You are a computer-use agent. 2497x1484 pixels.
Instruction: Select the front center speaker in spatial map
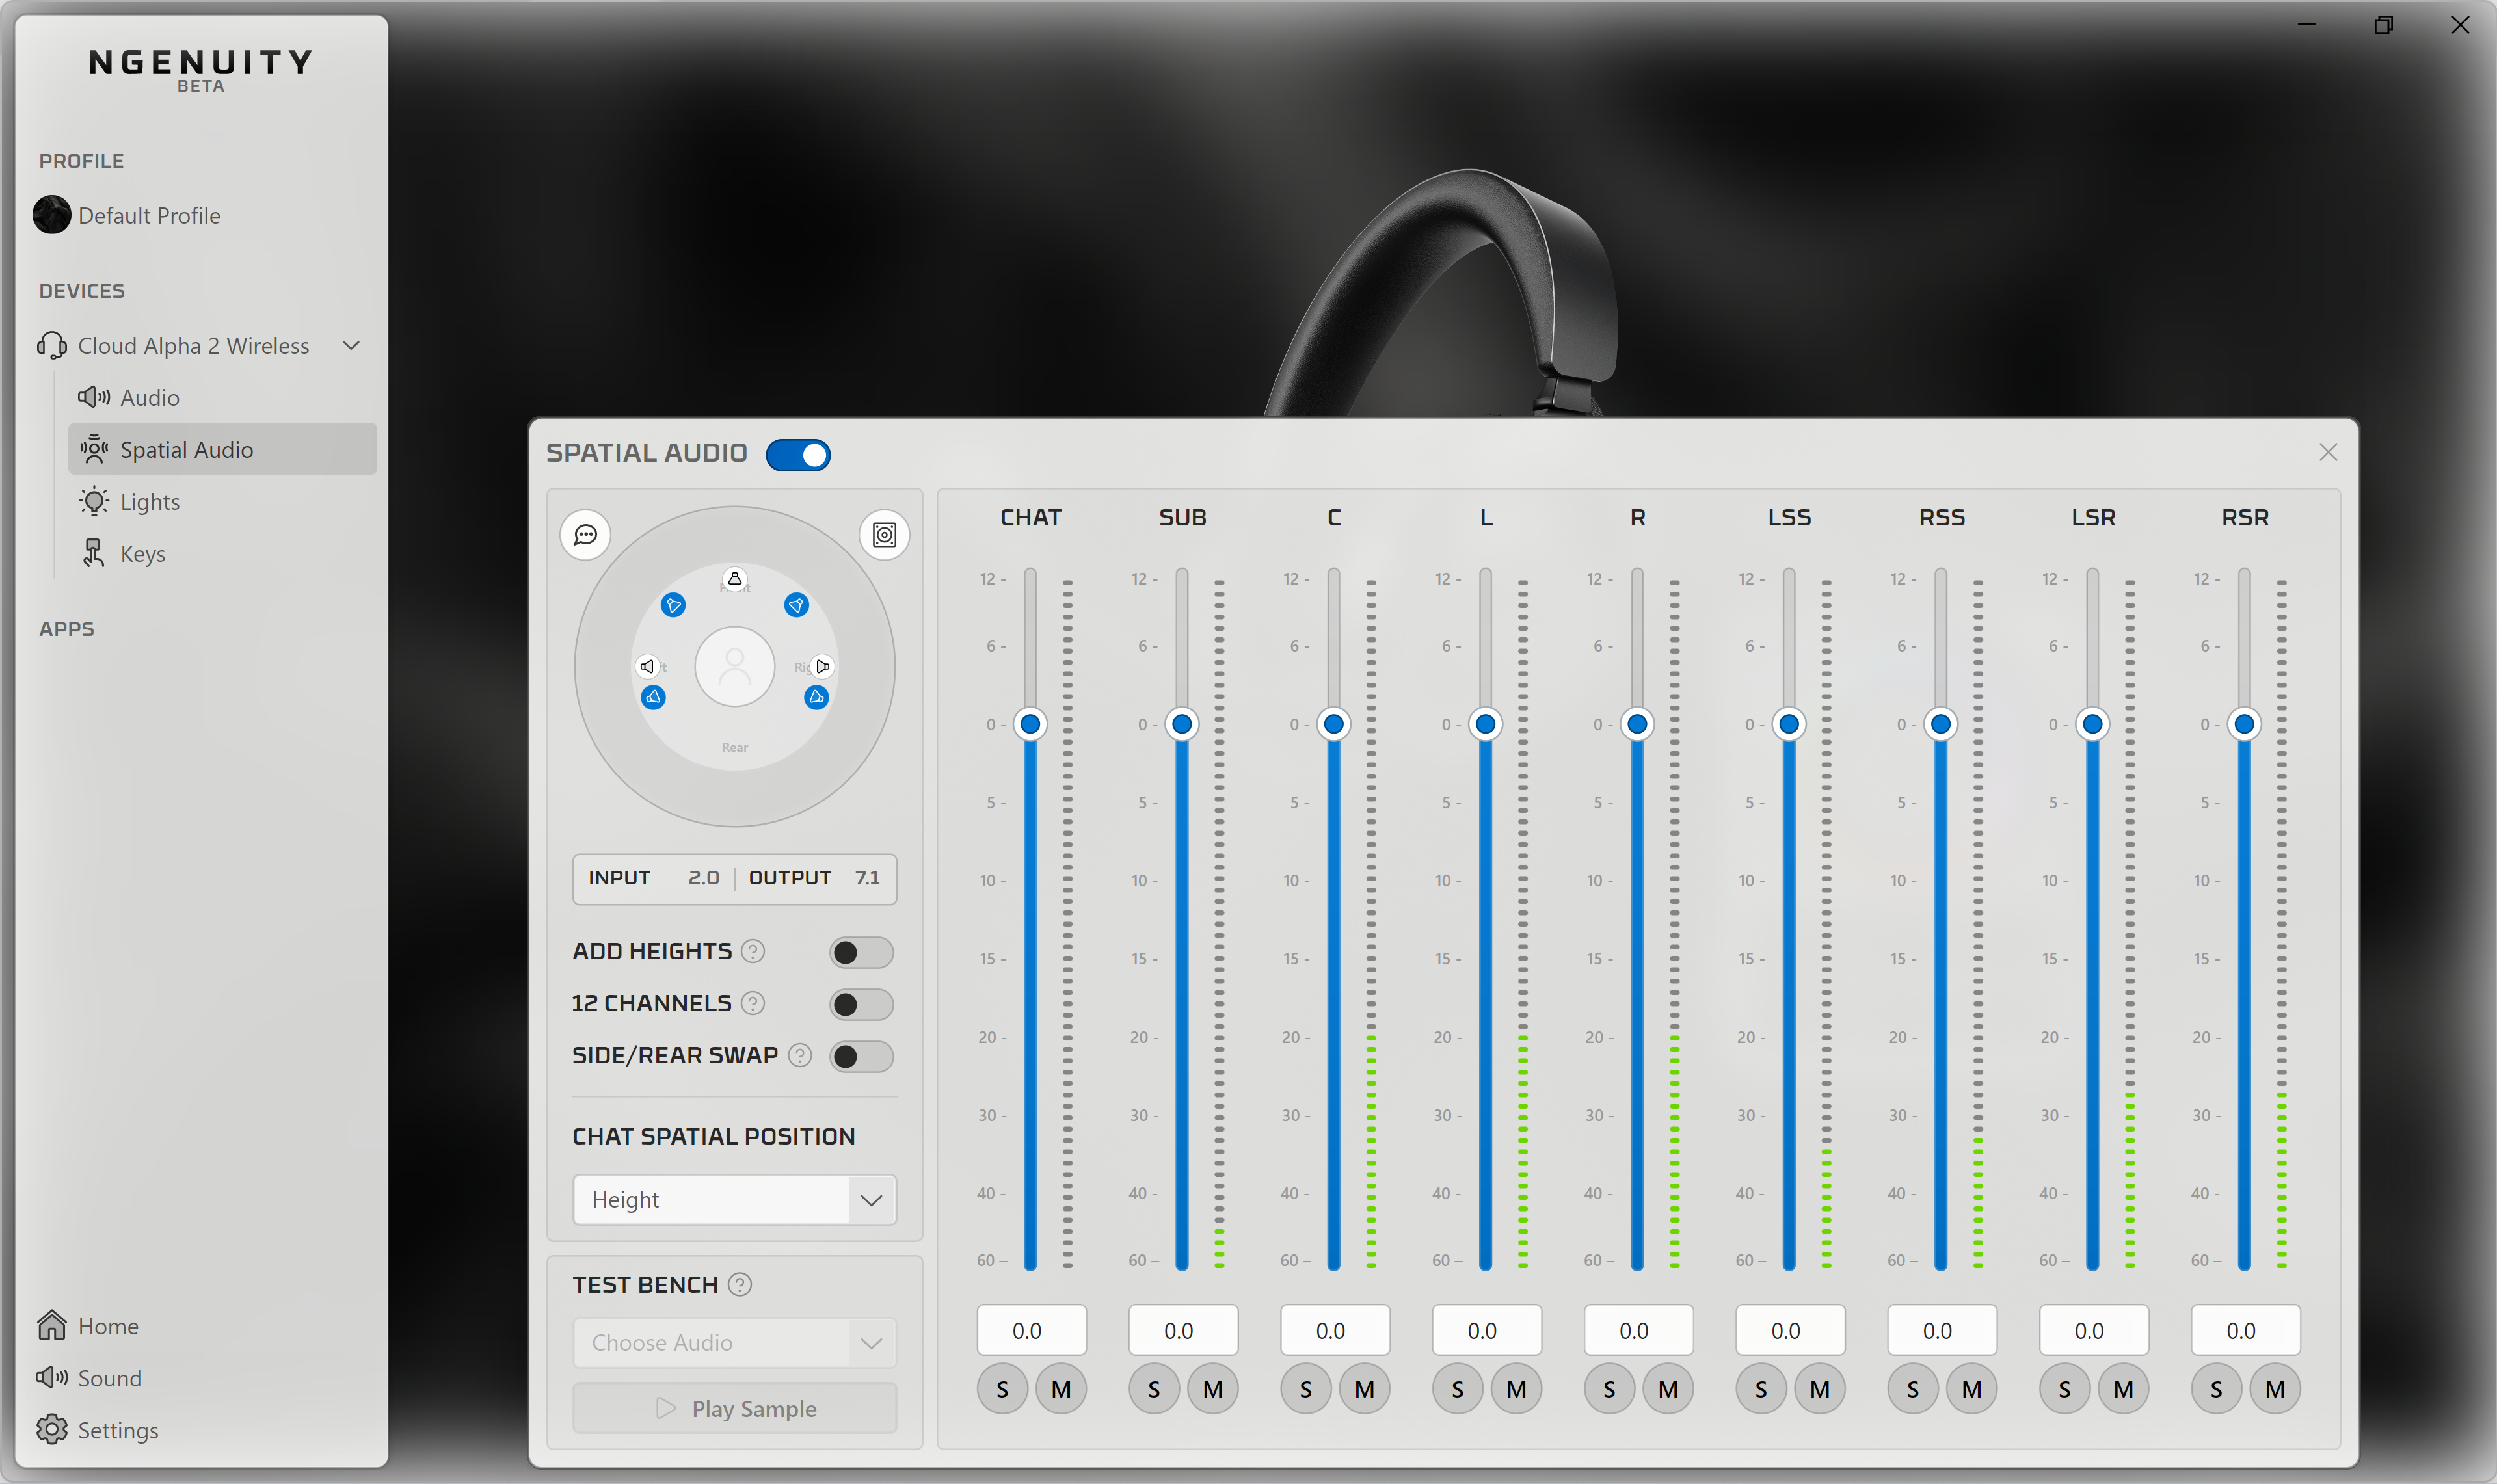(735, 579)
